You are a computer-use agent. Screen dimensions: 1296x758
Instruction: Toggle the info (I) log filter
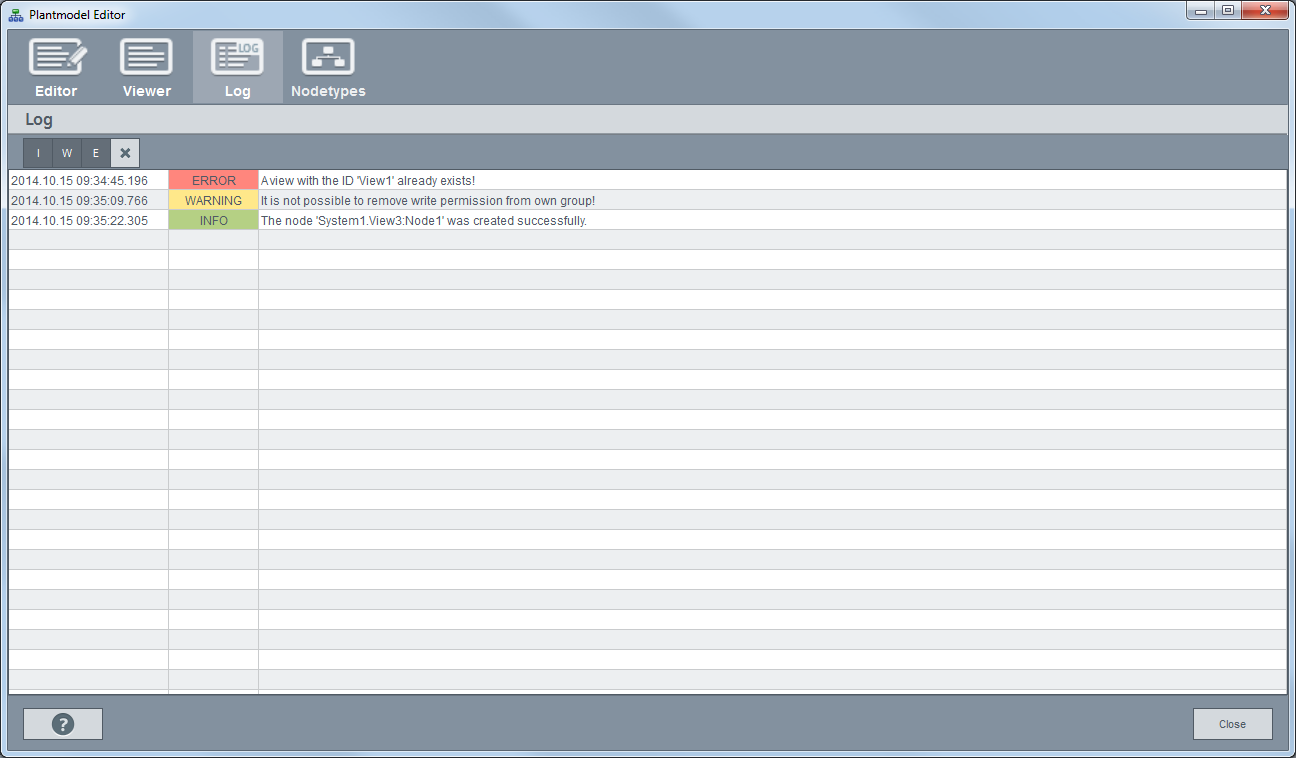(x=38, y=153)
